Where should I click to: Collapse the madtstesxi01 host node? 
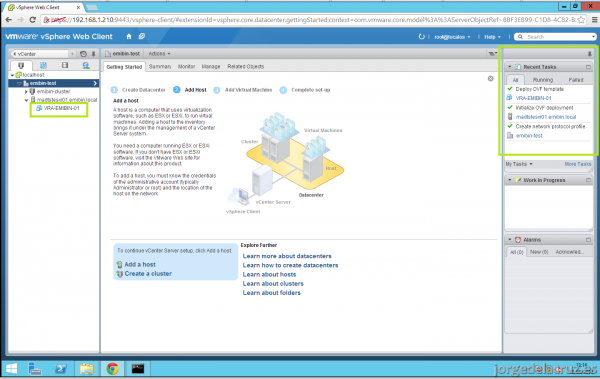pyautogui.click(x=26, y=100)
